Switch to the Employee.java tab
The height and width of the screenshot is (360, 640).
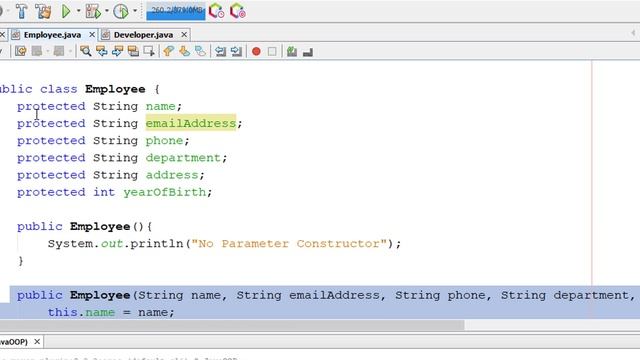52,35
